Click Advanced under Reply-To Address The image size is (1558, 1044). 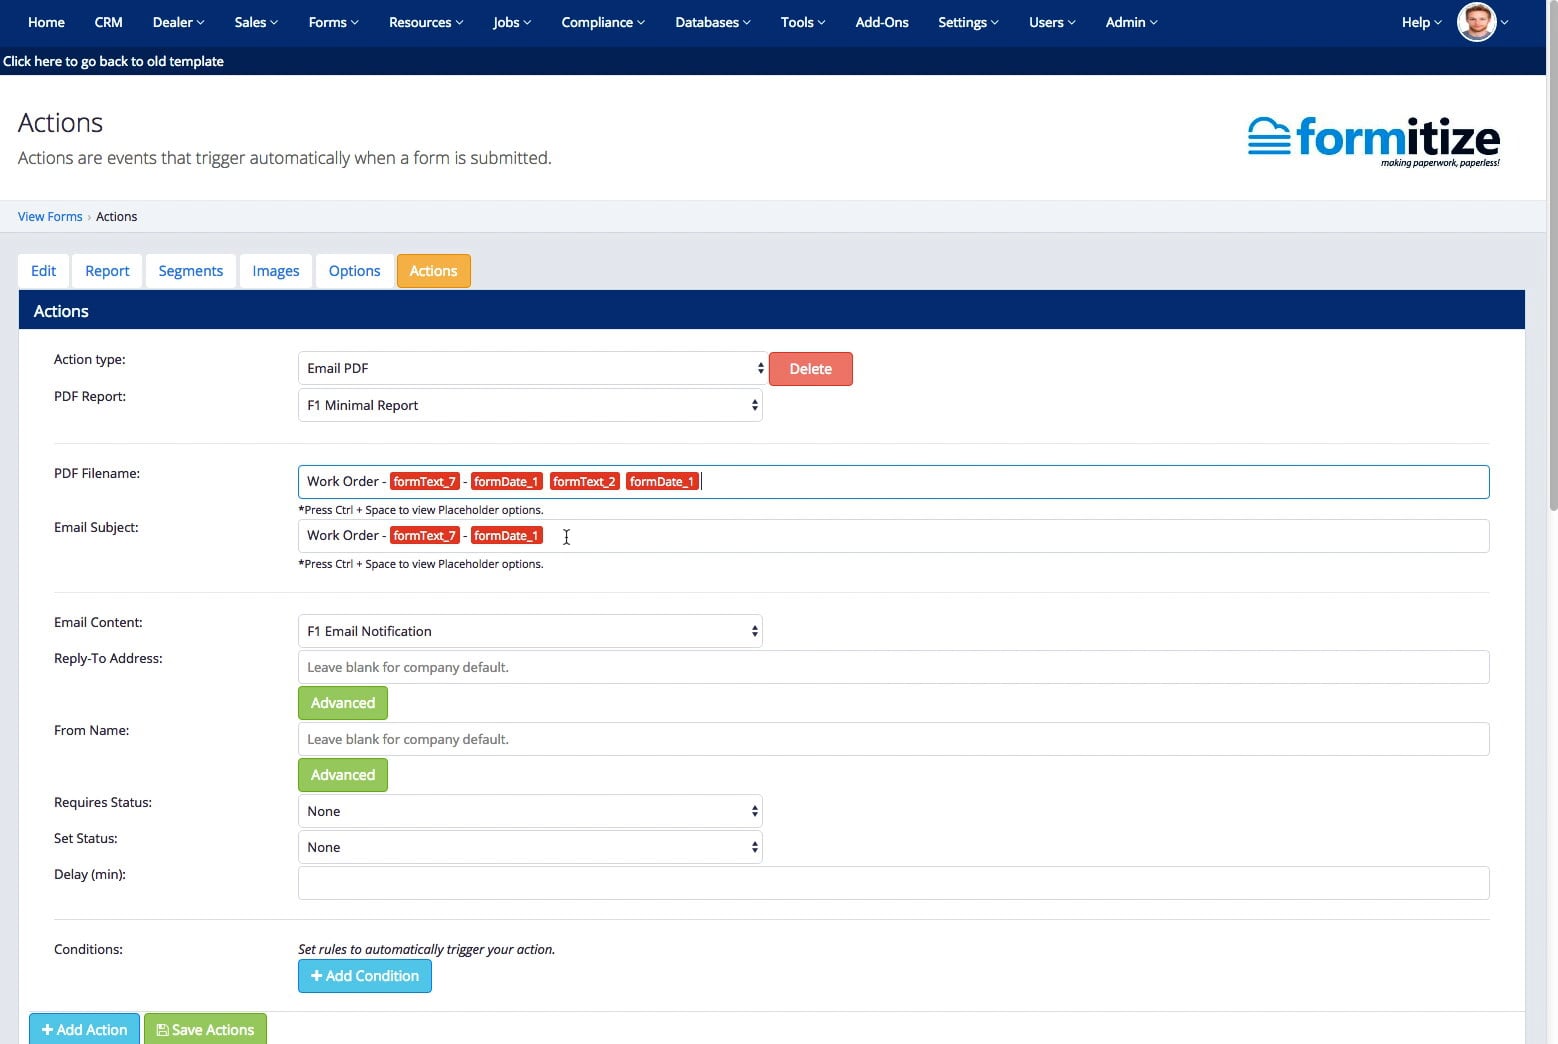(343, 703)
